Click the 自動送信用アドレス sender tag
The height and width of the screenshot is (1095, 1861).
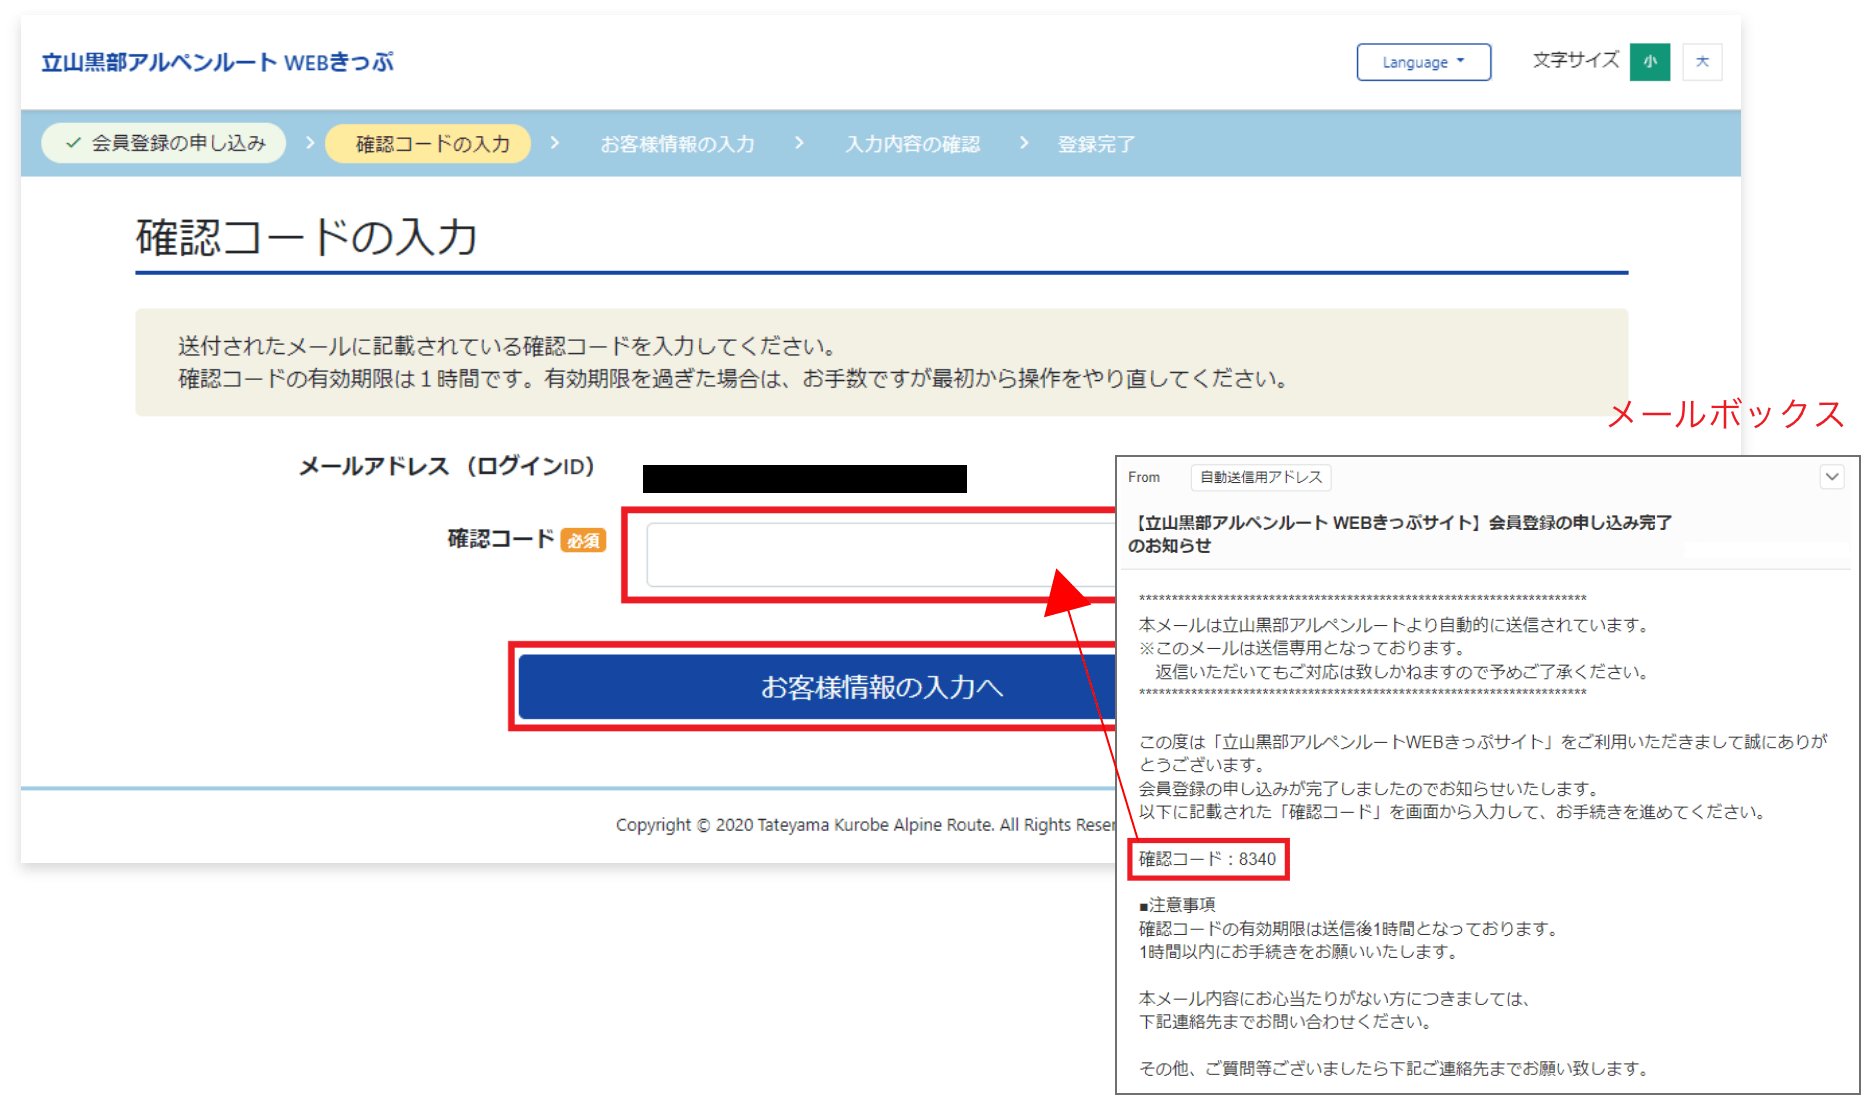pyautogui.click(x=1261, y=477)
